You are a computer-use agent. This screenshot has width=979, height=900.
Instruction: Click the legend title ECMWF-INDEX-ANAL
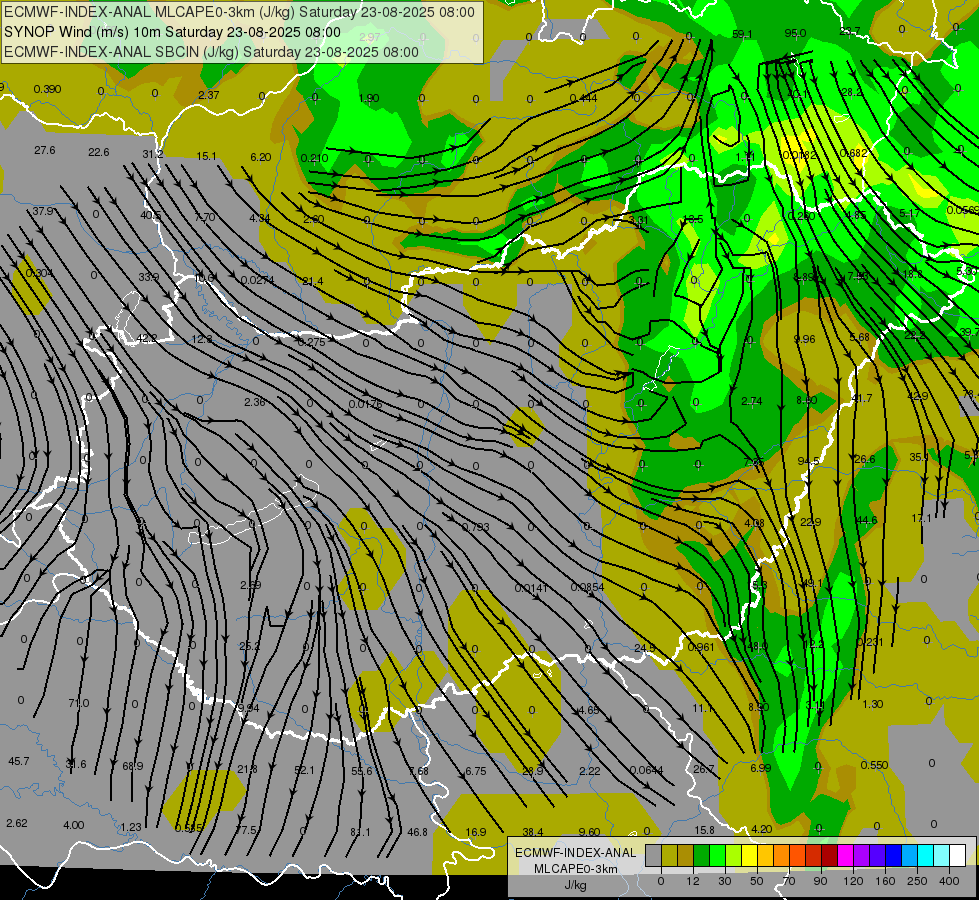[575, 853]
